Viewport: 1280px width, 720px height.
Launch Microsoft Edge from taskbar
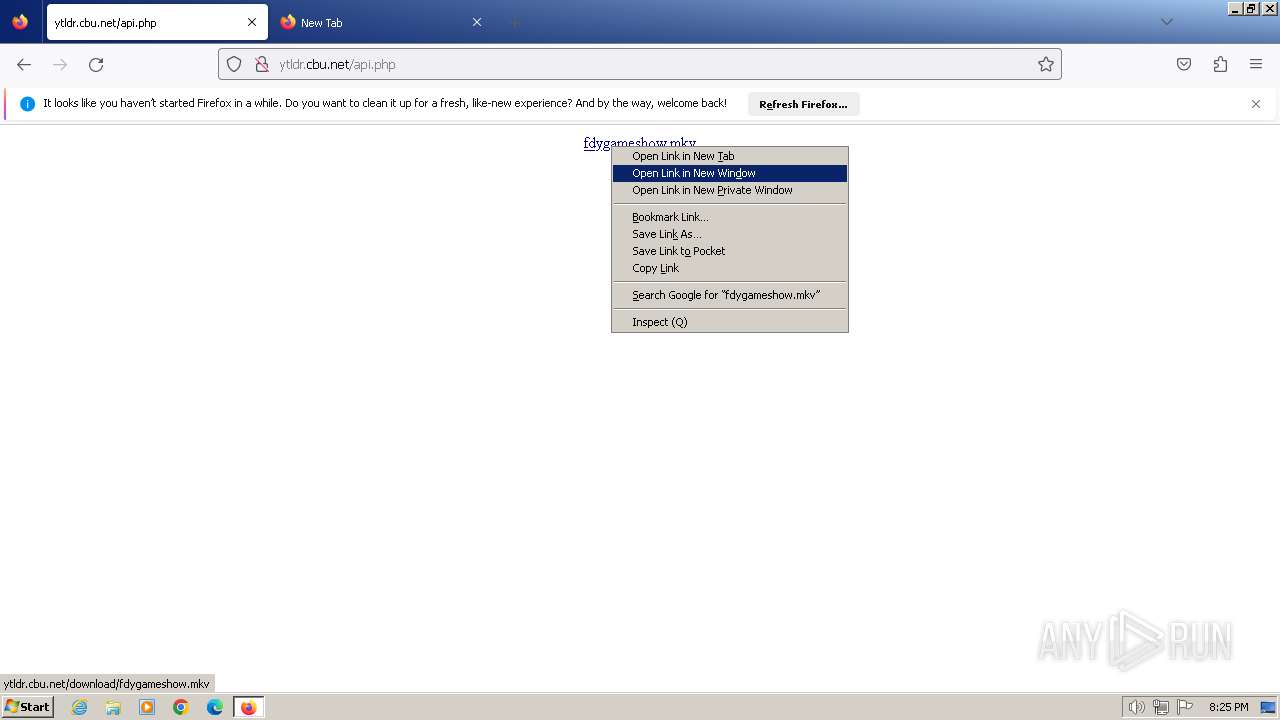click(x=215, y=707)
